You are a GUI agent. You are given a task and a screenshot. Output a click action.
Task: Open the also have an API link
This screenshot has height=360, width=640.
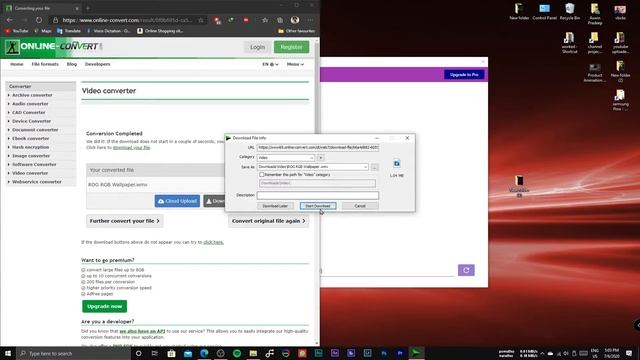(x=142, y=331)
